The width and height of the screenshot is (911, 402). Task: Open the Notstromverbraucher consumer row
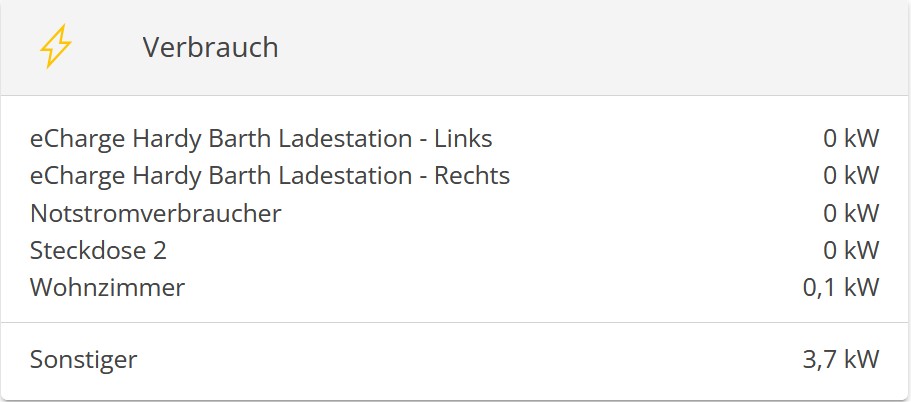click(156, 213)
